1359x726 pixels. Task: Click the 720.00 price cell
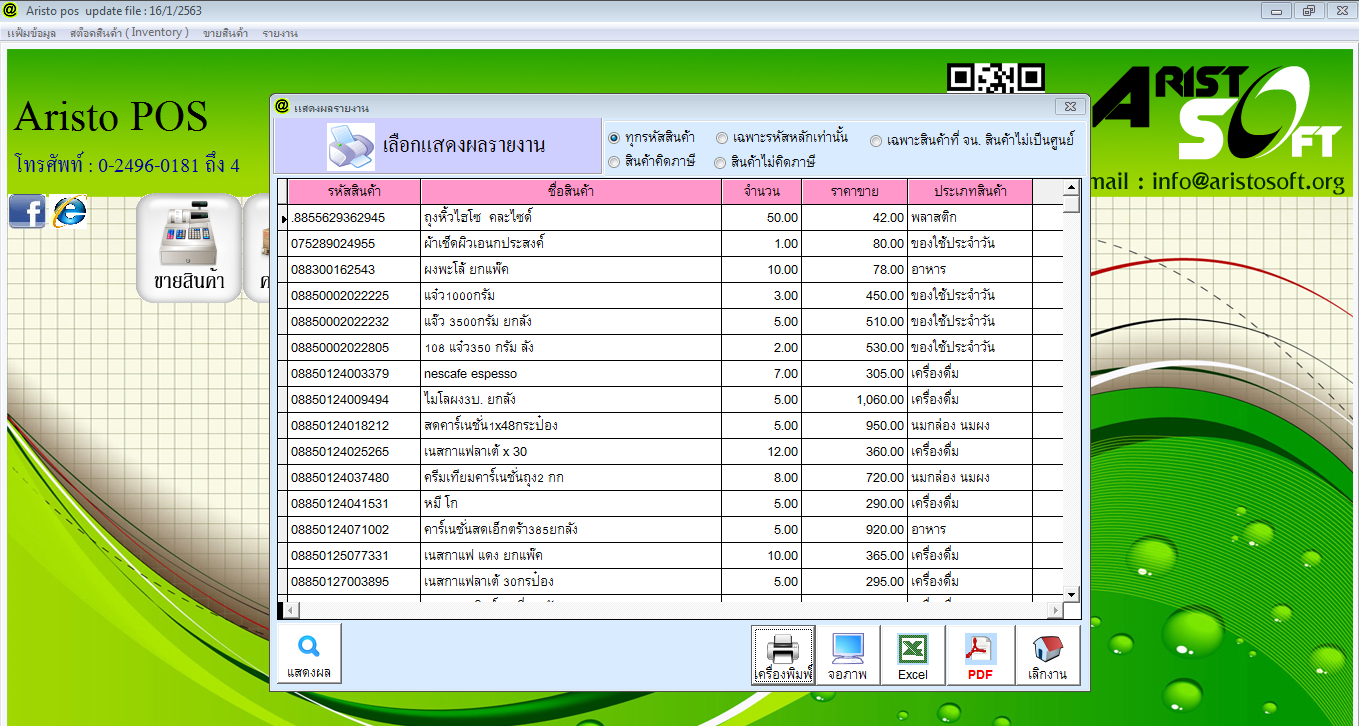point(854,477)
